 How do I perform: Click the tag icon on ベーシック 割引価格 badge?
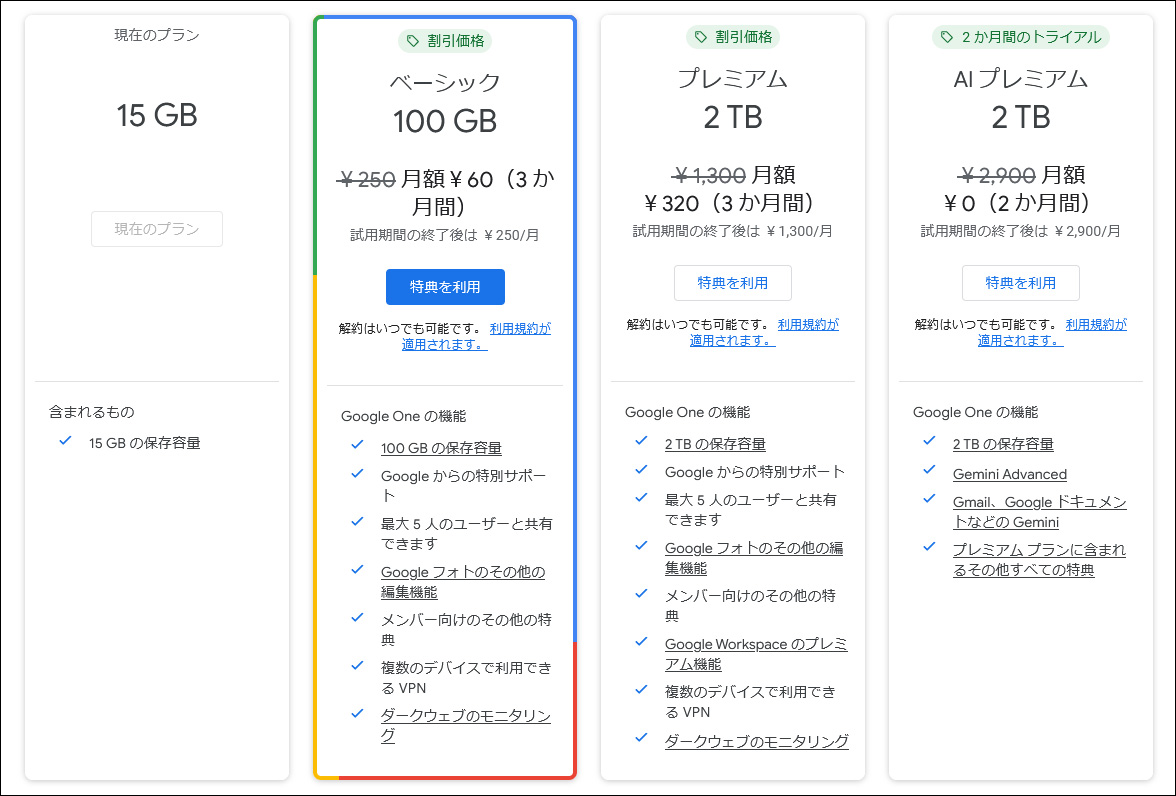click(412, 41)
